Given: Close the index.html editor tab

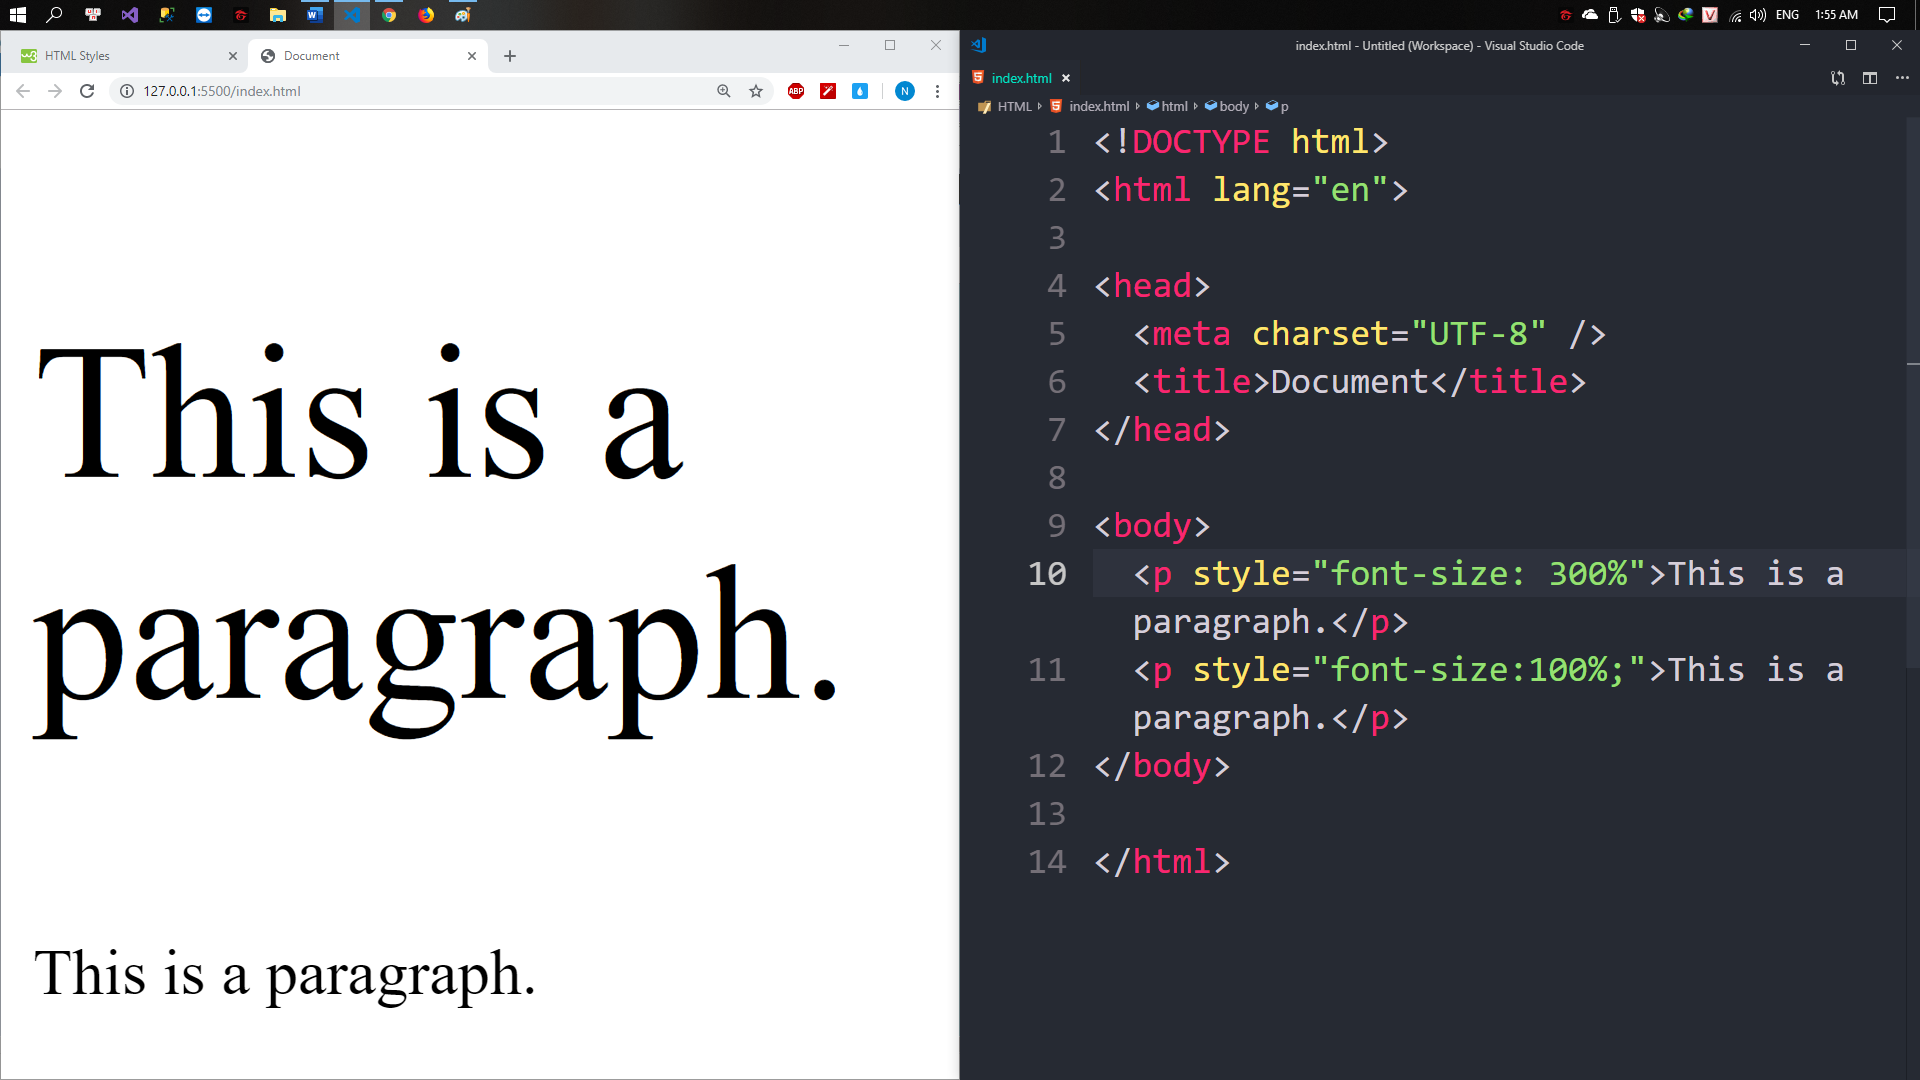Looking at the screenshot, I should click(1066, 78).
